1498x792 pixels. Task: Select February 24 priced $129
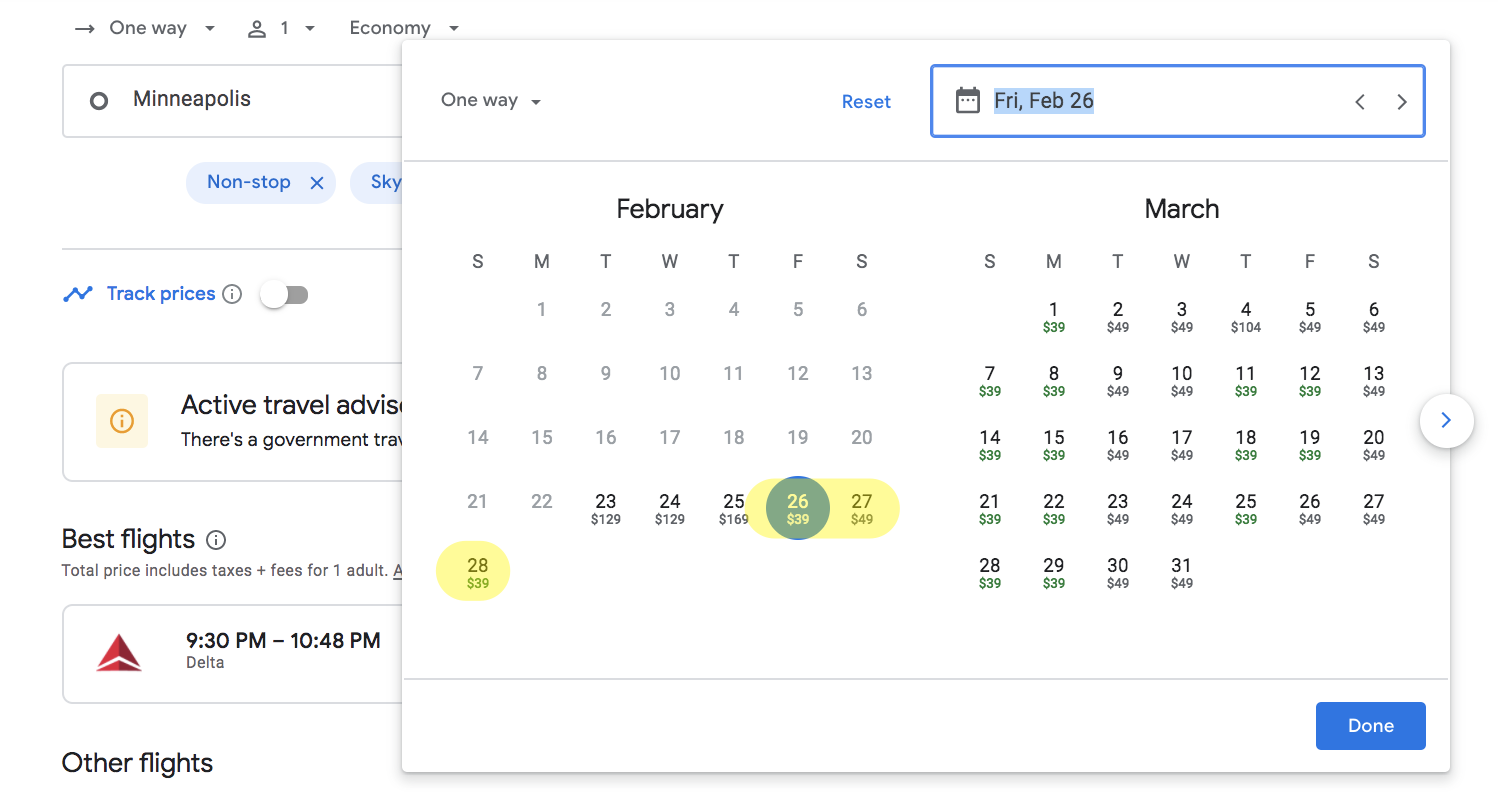pyautogui.click(x=670, y=508)
